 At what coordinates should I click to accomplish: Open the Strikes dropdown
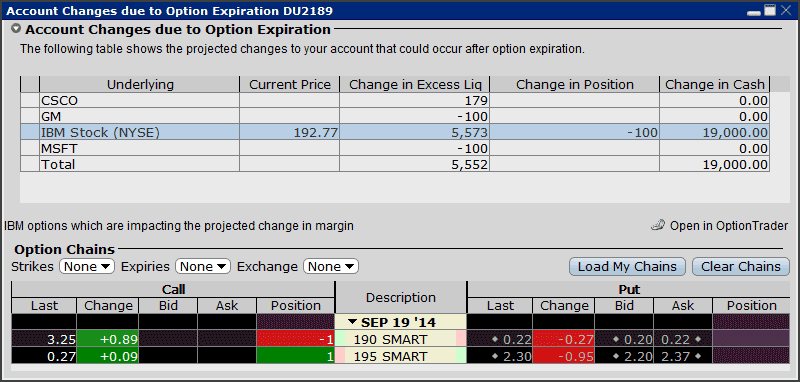(87, 266)
